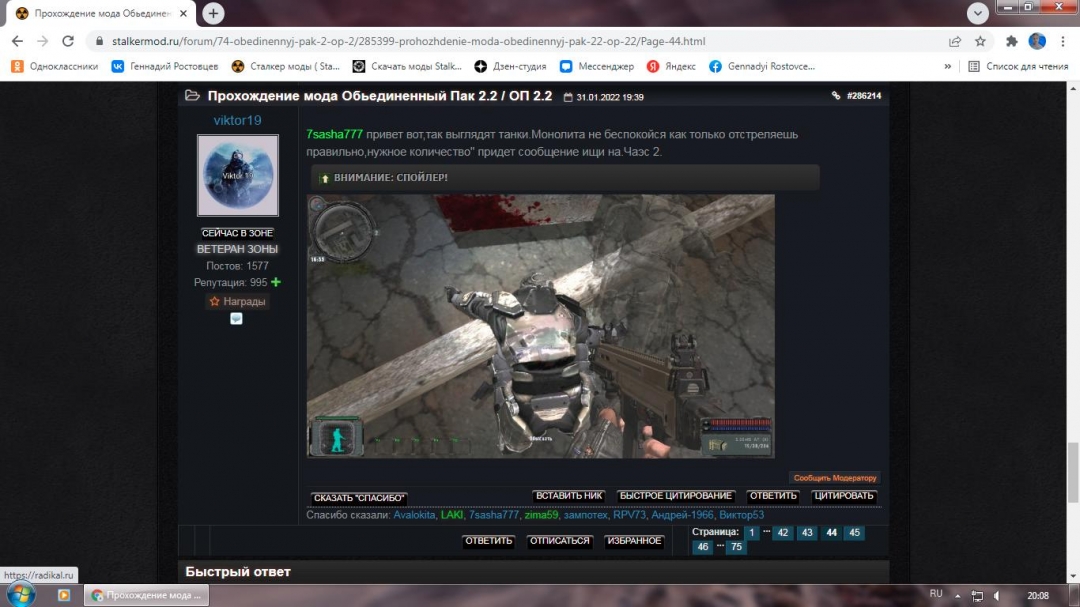Open the Gennadyi Rostovce... Facebook bookmark
This screenshot has width=1080, height=607.
coord(762,66)
